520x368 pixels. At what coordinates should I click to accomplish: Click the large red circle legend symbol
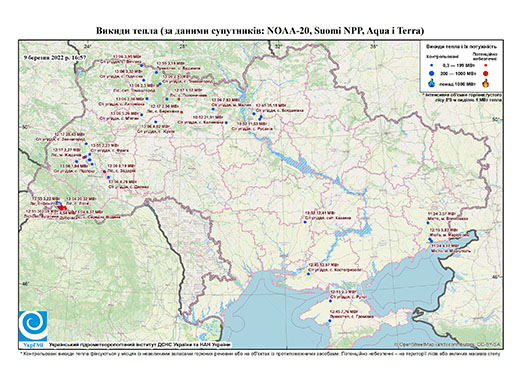tap(486, 73)
